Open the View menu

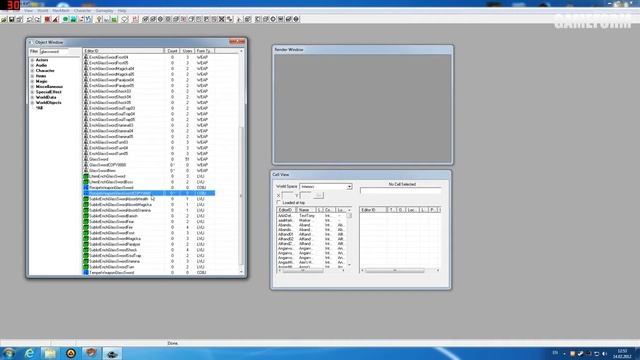pos(29,11)
